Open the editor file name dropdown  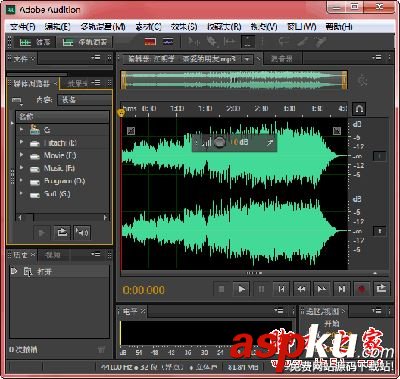click(x=247, y=59)
